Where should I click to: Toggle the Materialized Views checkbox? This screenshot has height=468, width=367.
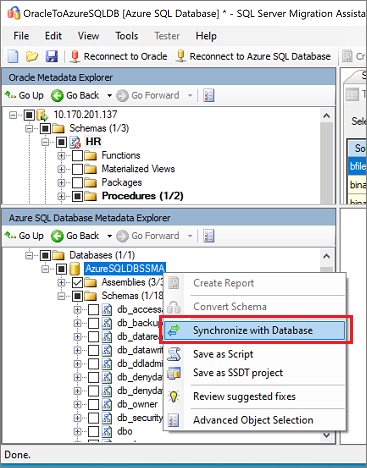tap(77, 169)
